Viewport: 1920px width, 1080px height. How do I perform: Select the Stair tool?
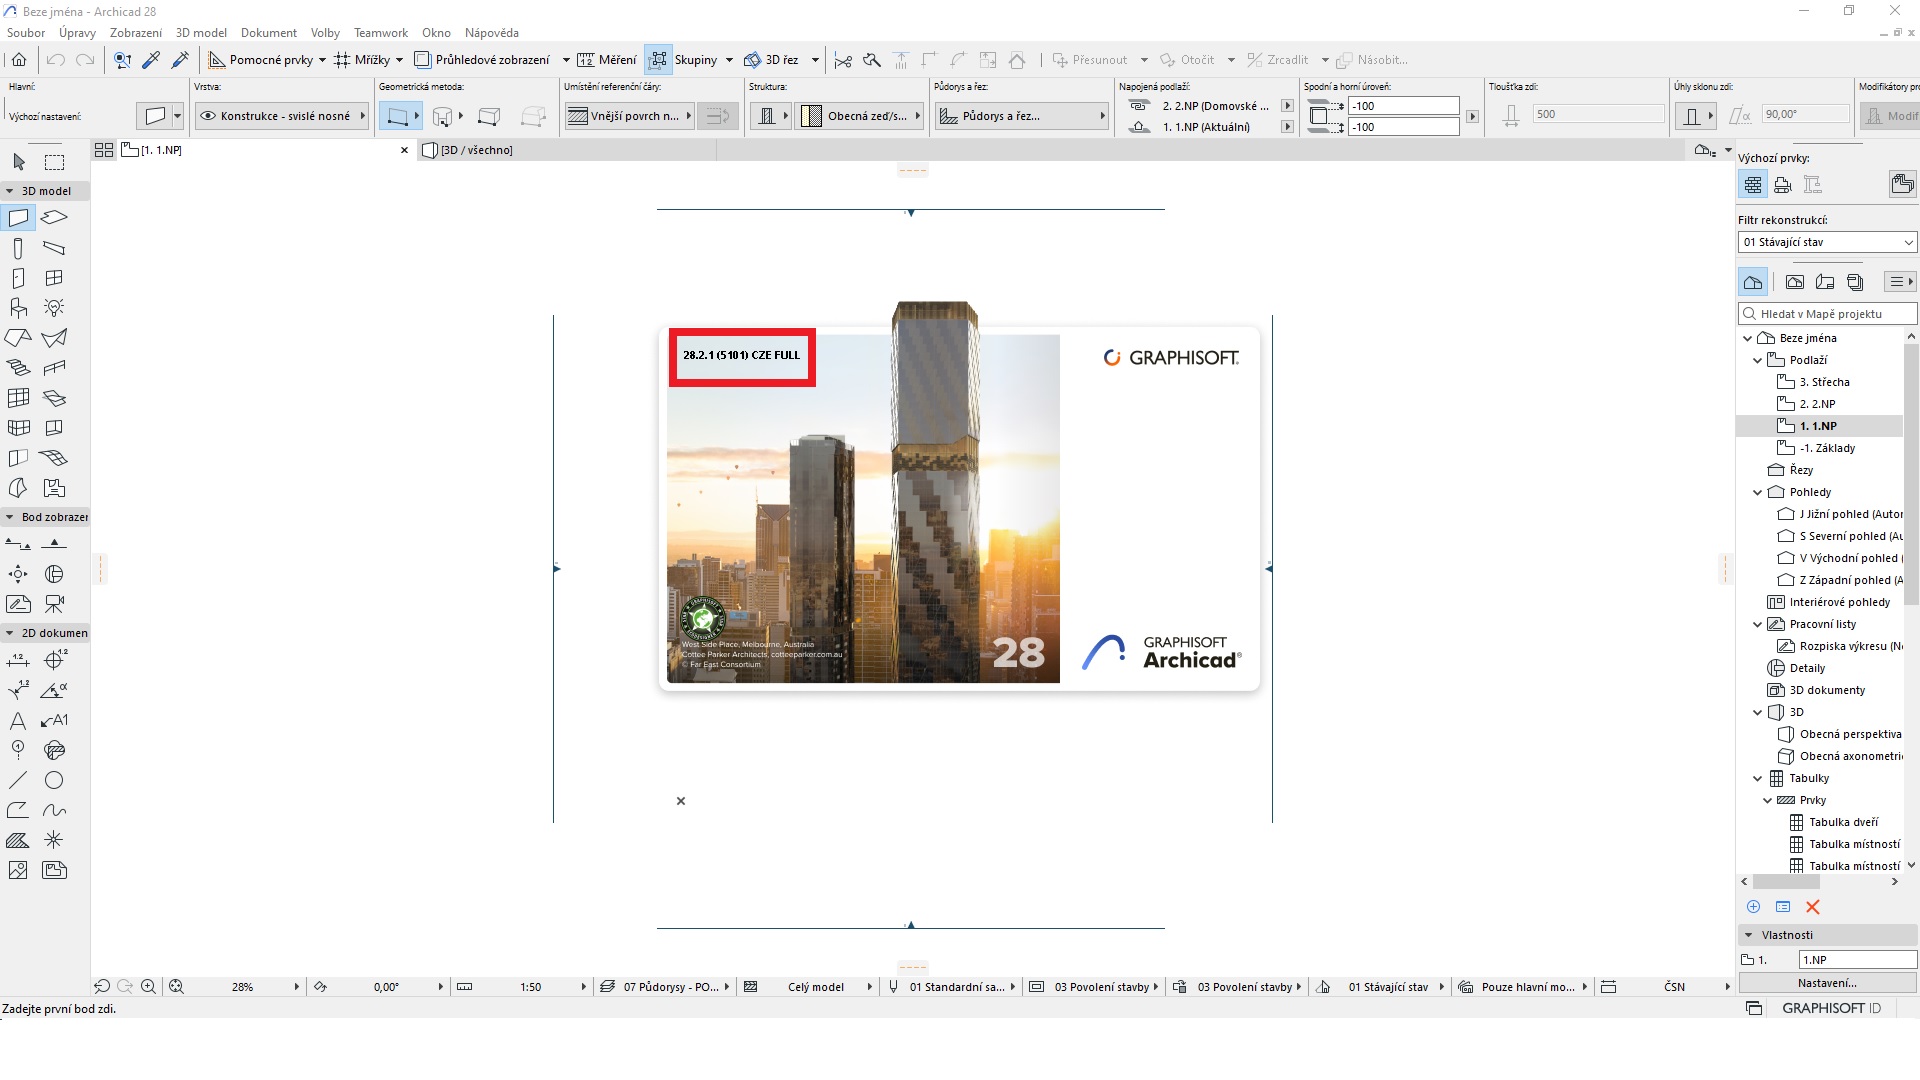coord(19,367)
